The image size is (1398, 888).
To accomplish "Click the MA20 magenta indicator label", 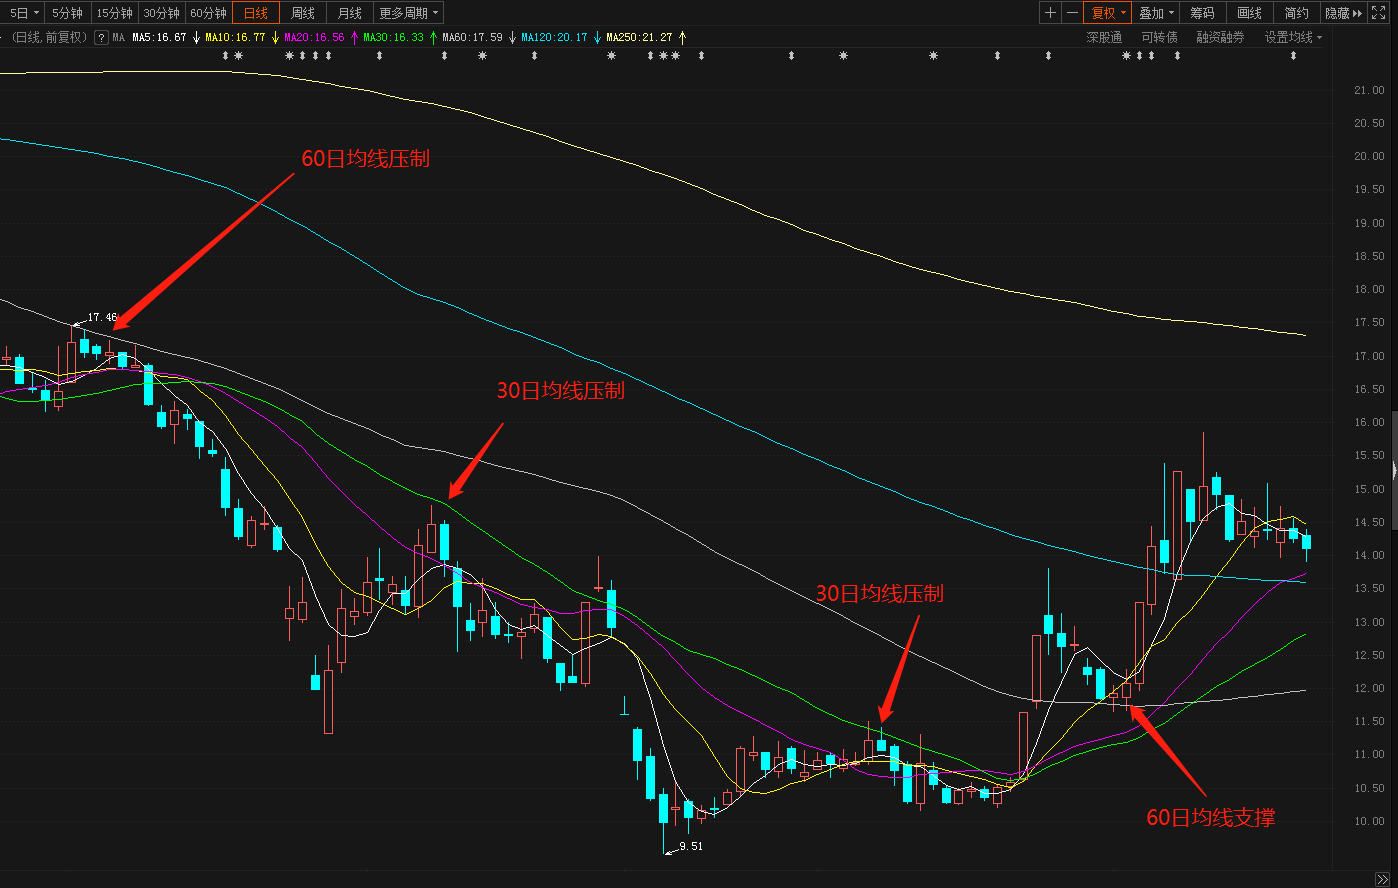I will tap(314, 37).
